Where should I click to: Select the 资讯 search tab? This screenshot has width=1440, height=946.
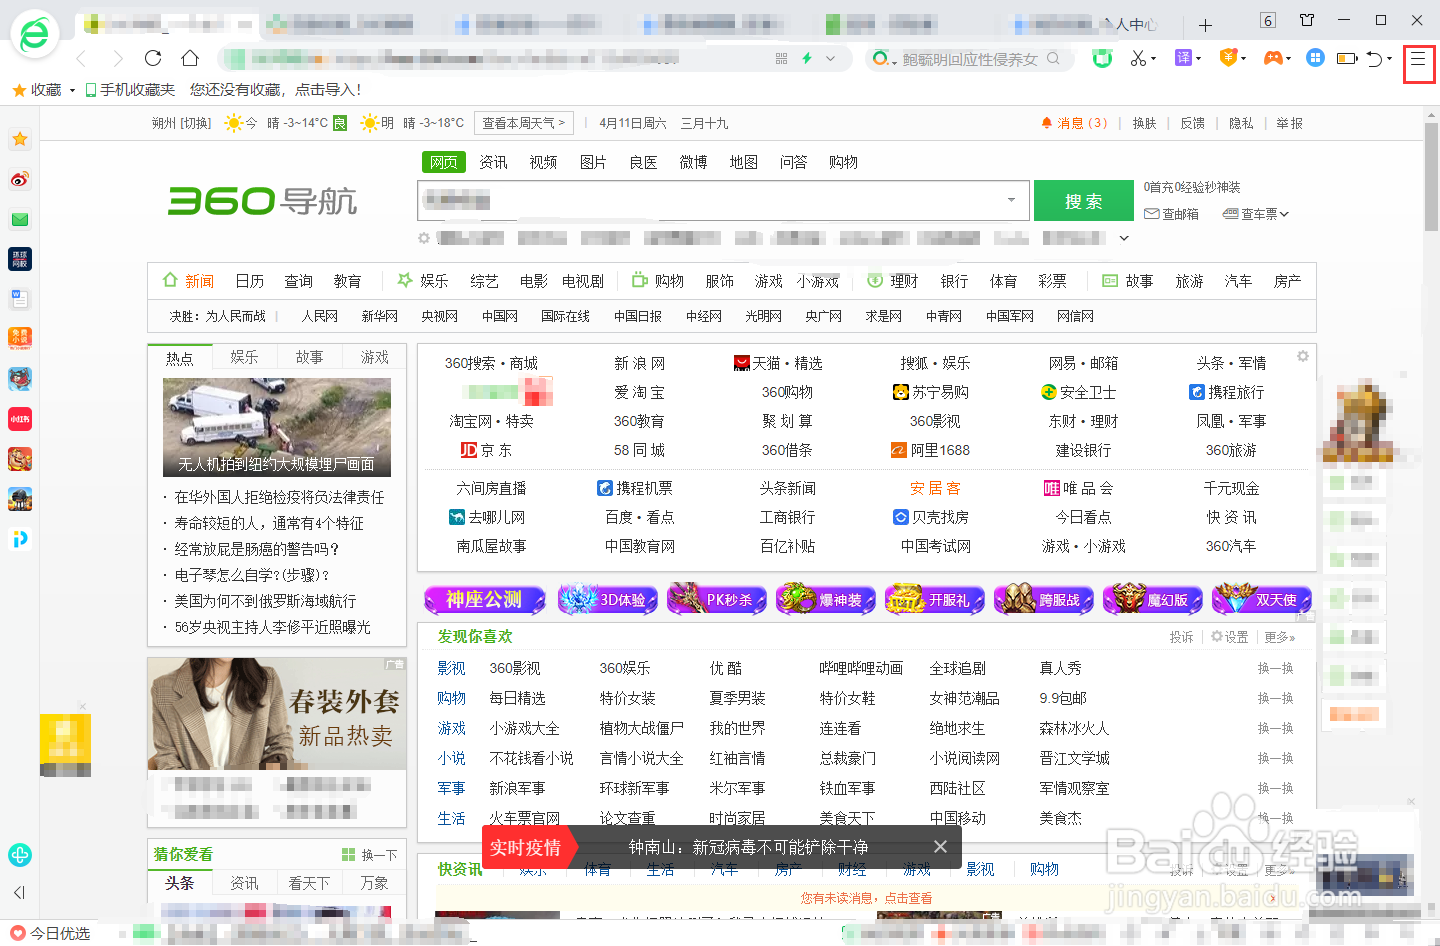493,162
